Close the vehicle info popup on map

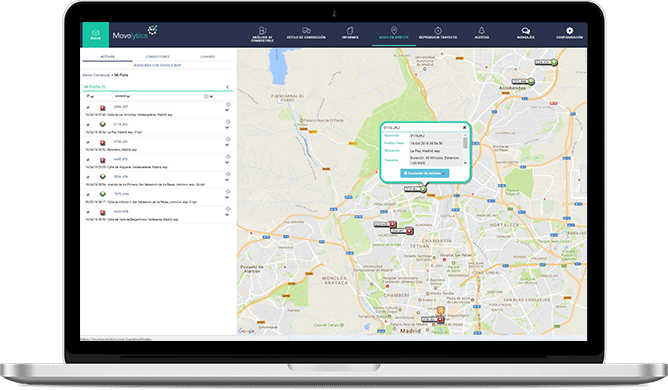[x=464, y=127]
